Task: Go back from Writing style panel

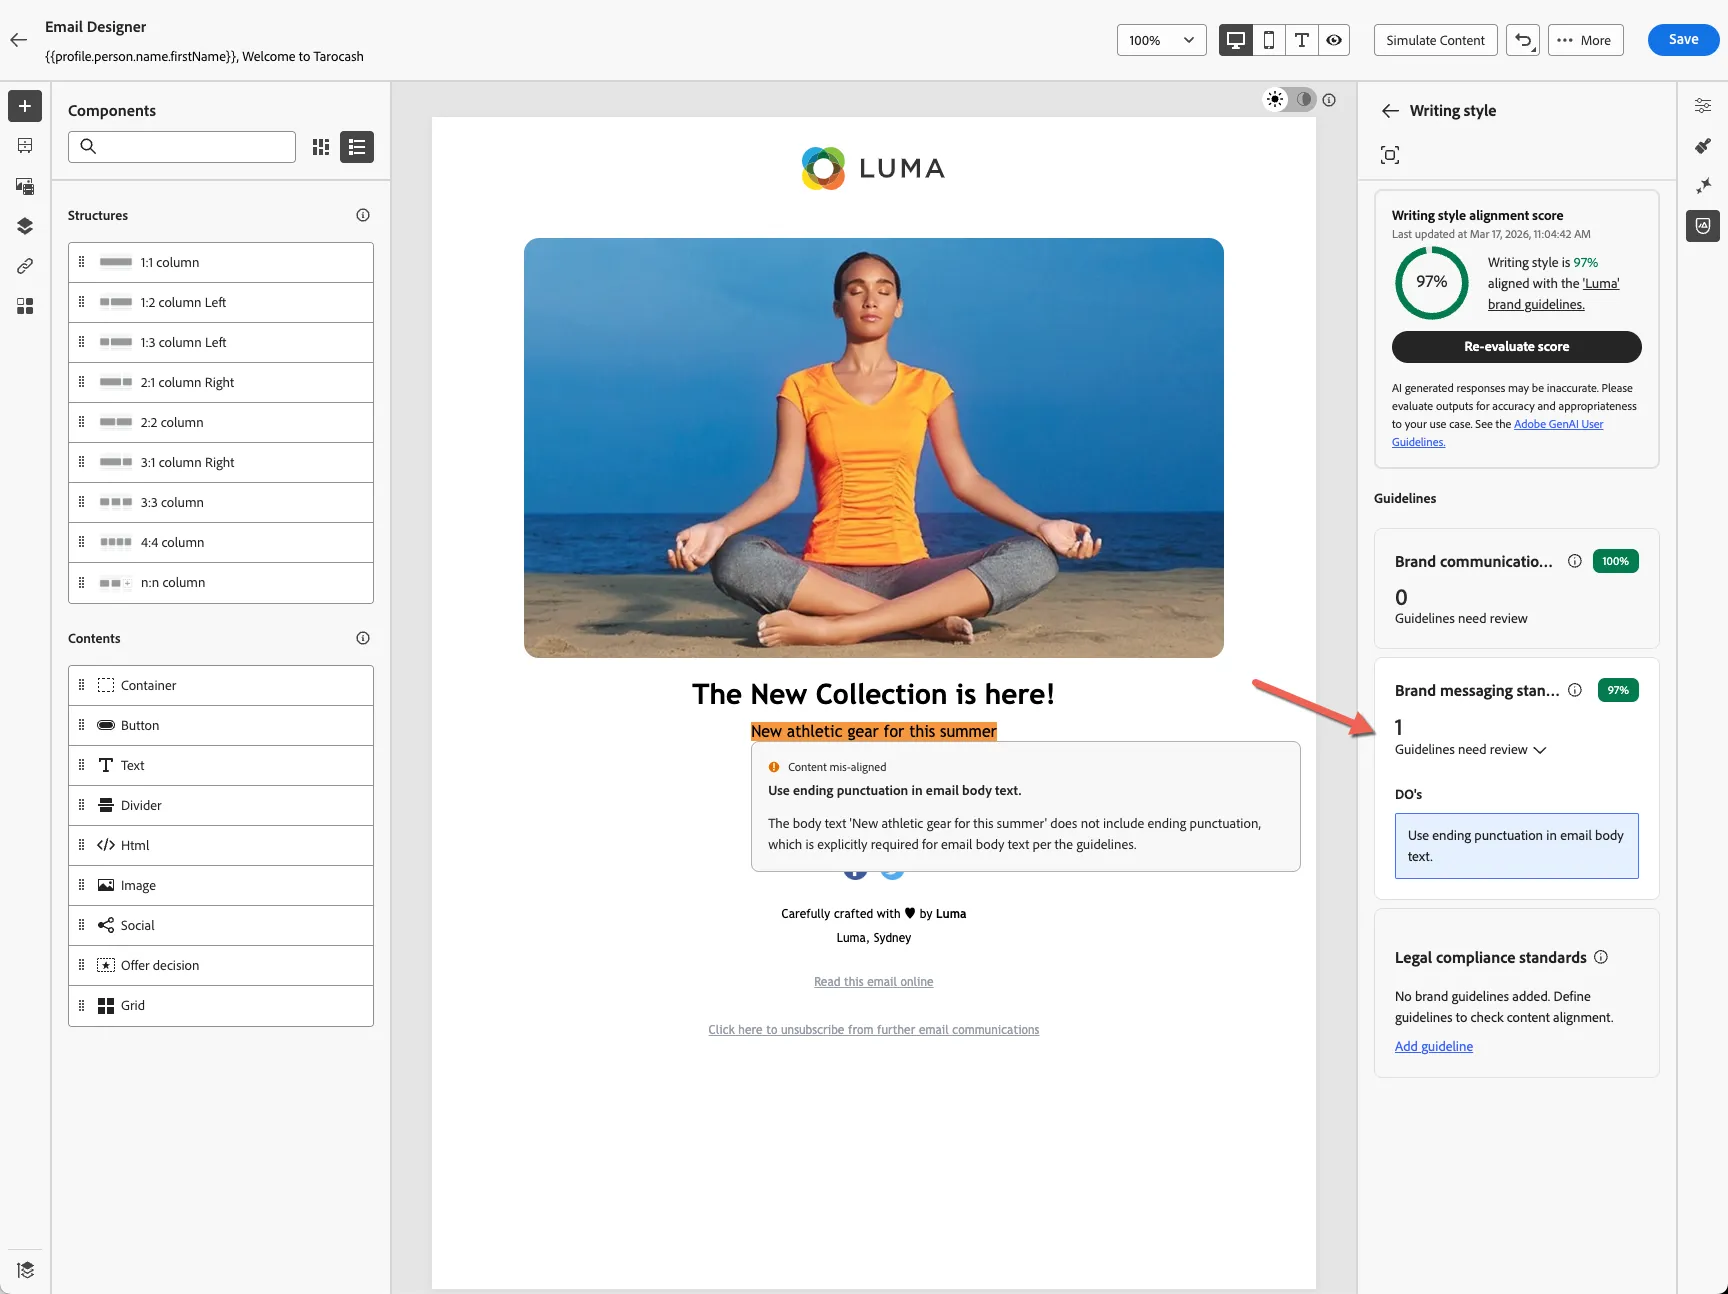Action: 1390,111
